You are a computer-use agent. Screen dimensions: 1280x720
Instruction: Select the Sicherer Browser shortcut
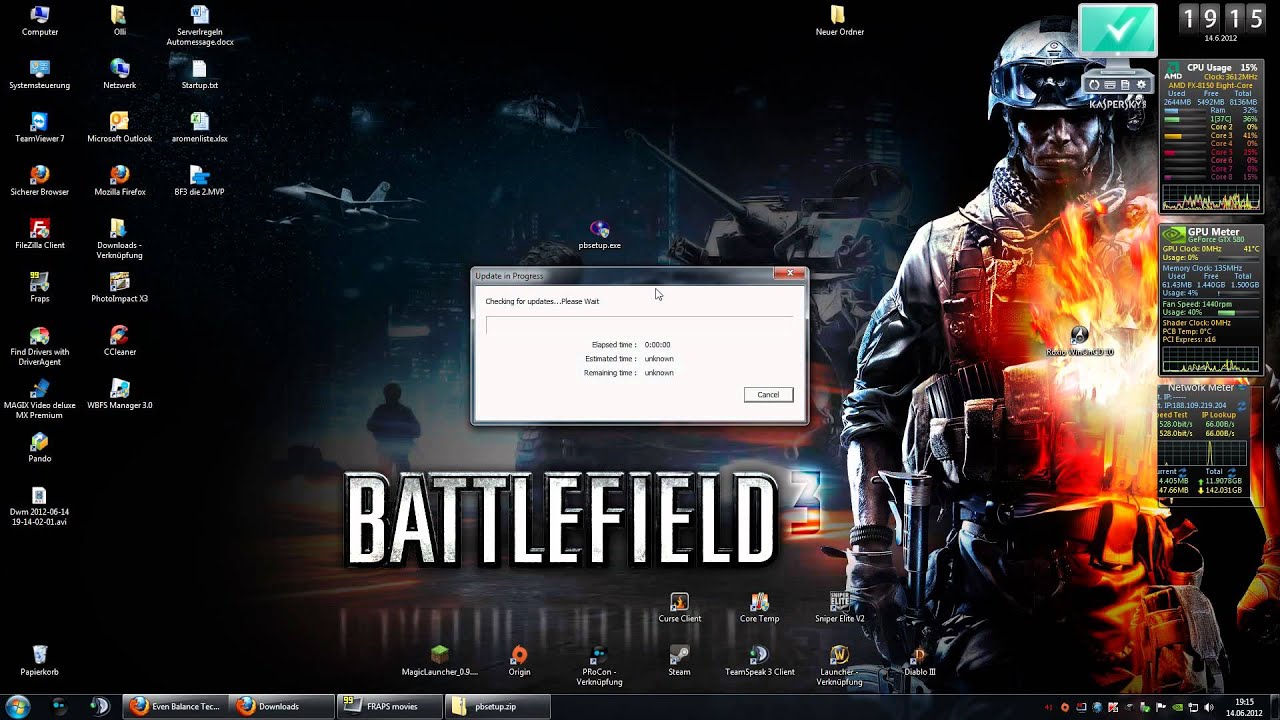point(40,181)
